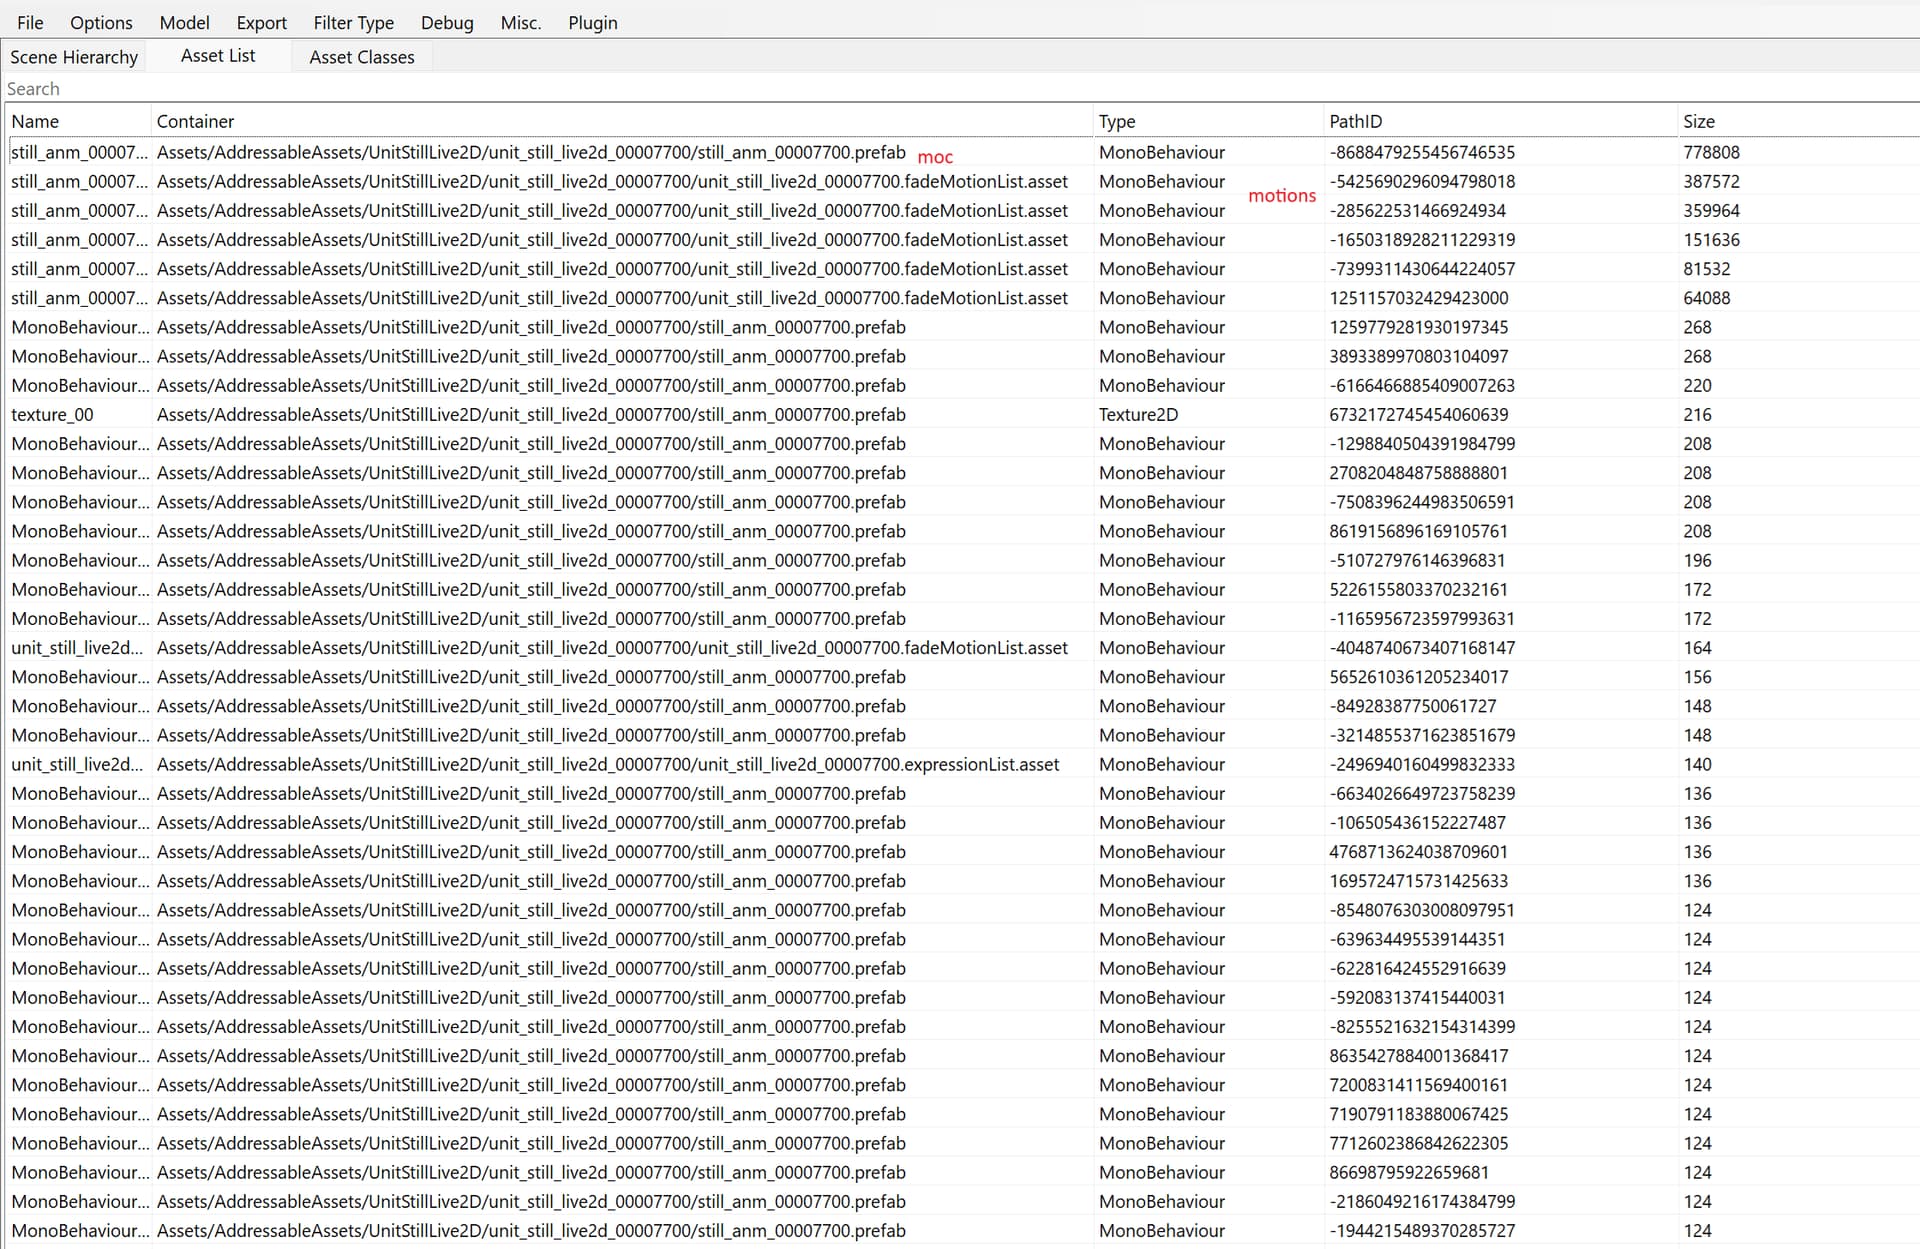Screen dimensions: 1920x1249
Task: Open the Plugin menu
Action: [x=593, y=22]
